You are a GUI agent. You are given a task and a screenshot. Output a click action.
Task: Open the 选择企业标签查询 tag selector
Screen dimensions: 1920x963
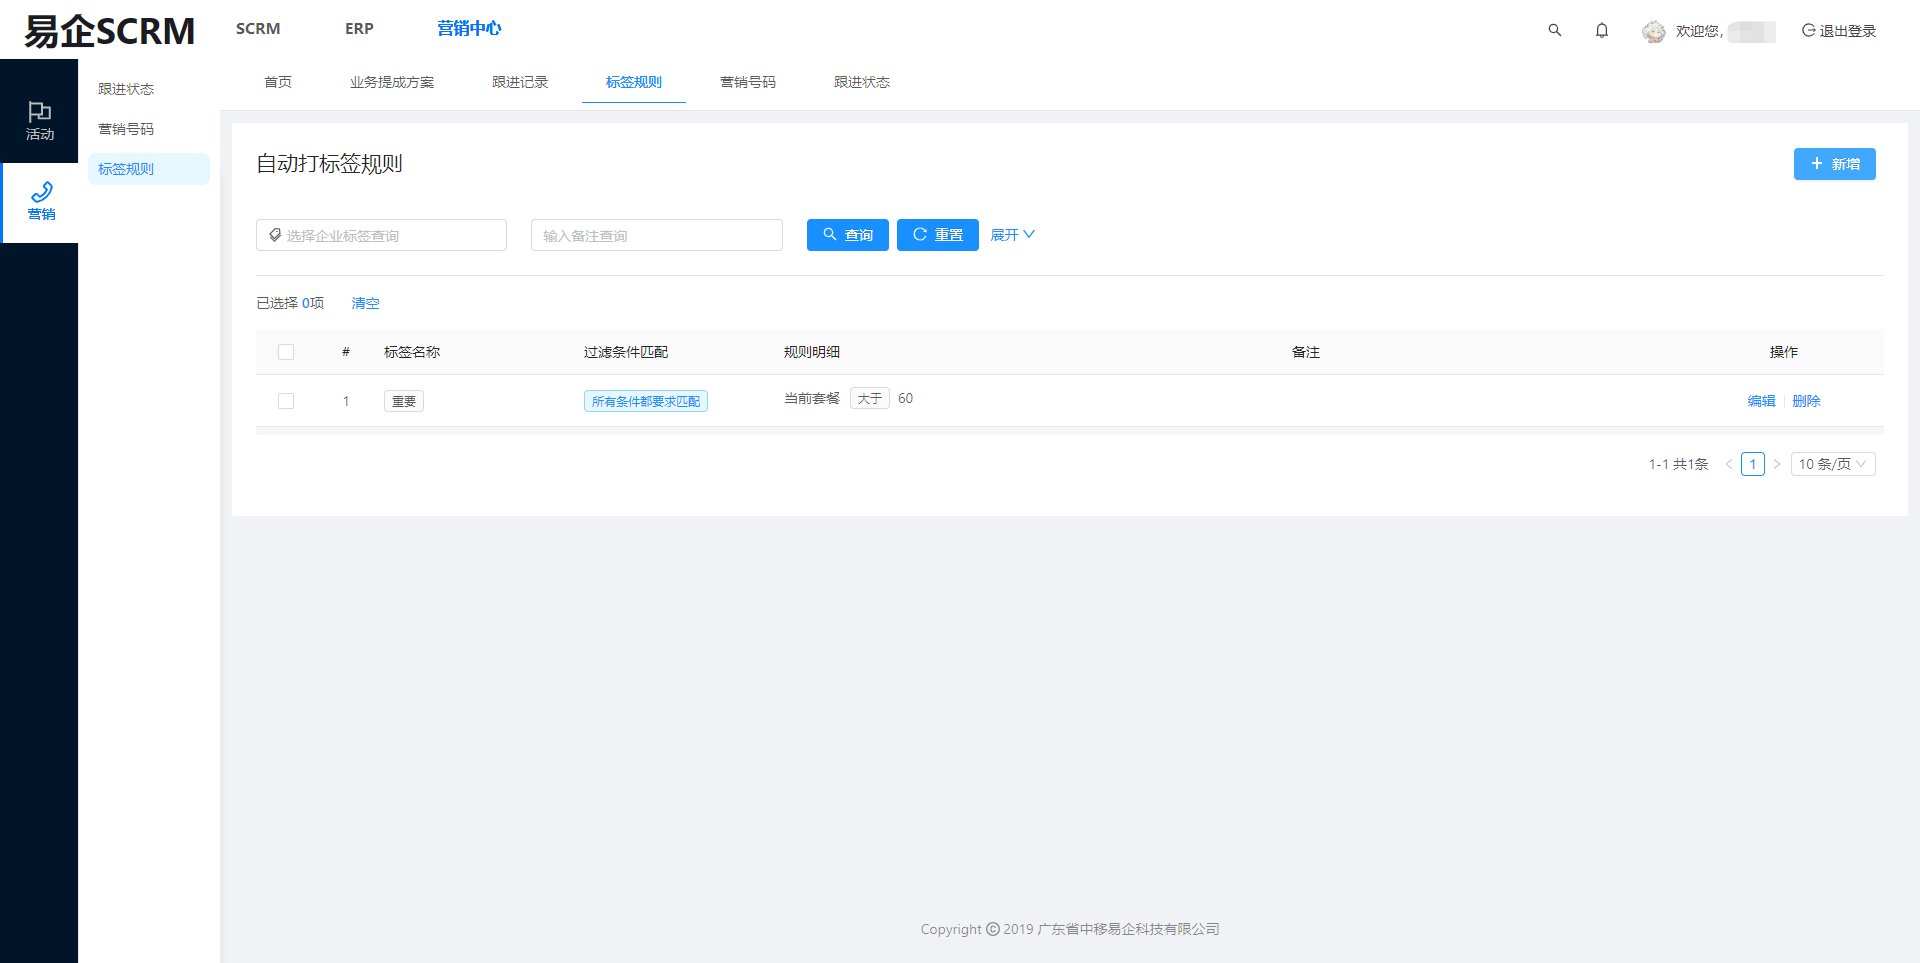(381, 235)
